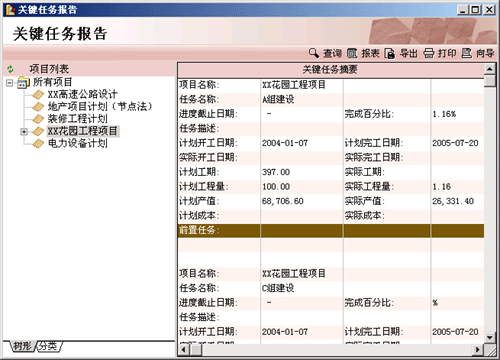Viewport: 500px width, 360px height.
Task: Click the horizontal scrollbar right arrow
Action: click(478, 350)
